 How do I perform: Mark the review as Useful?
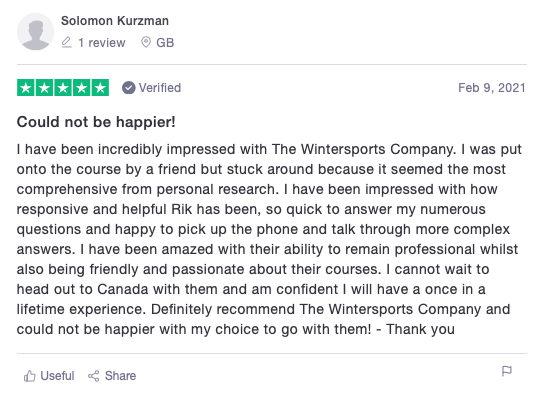pyautogui.click(x=49, y=376)
